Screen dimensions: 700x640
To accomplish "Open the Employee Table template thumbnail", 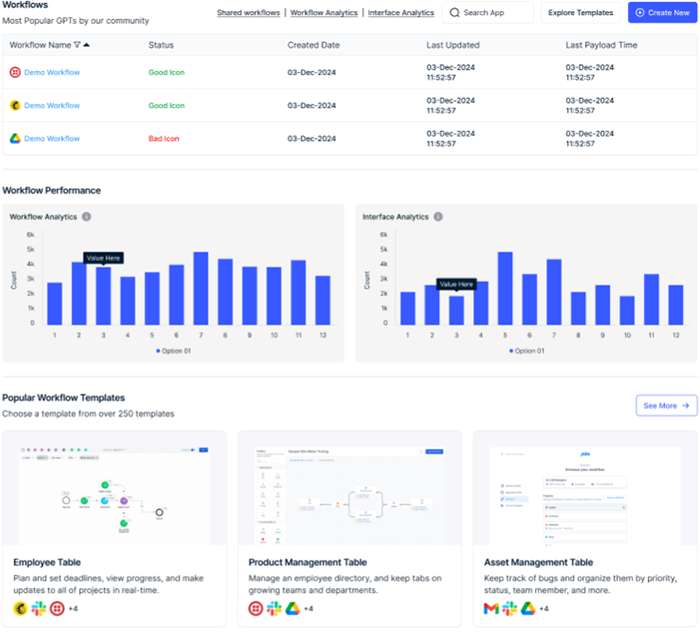I will point(114,486).
